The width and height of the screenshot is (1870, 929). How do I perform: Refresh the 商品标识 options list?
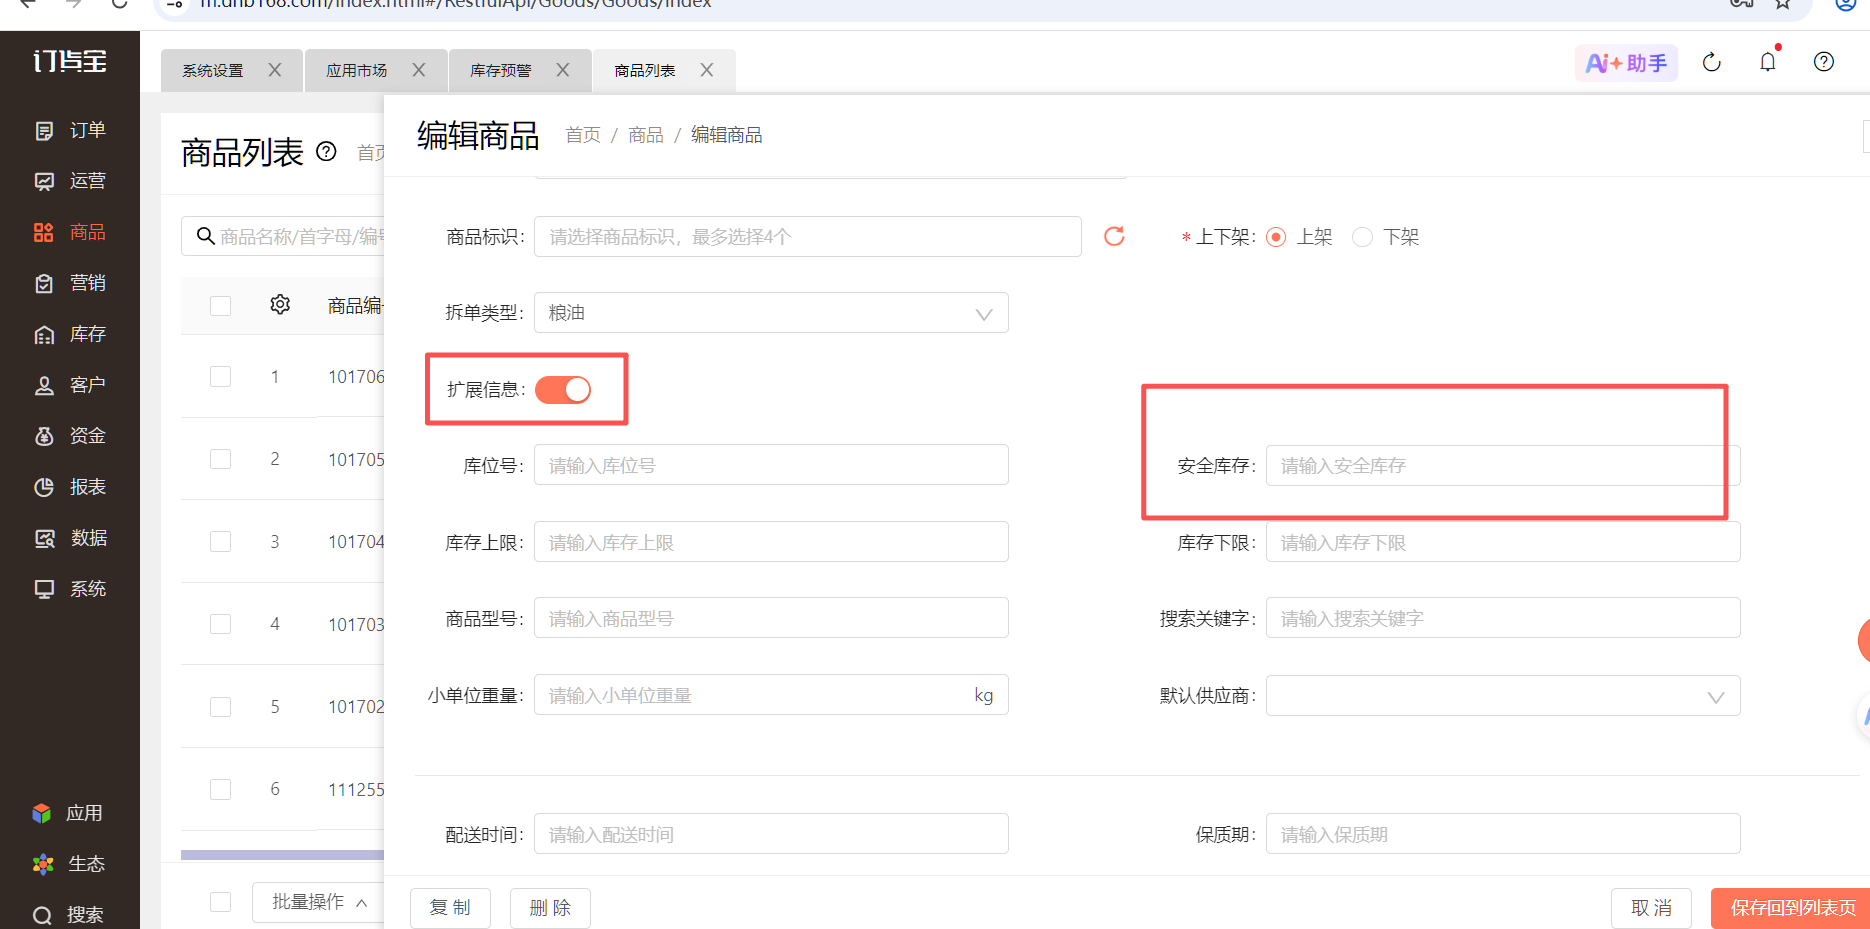(1114, 236)
